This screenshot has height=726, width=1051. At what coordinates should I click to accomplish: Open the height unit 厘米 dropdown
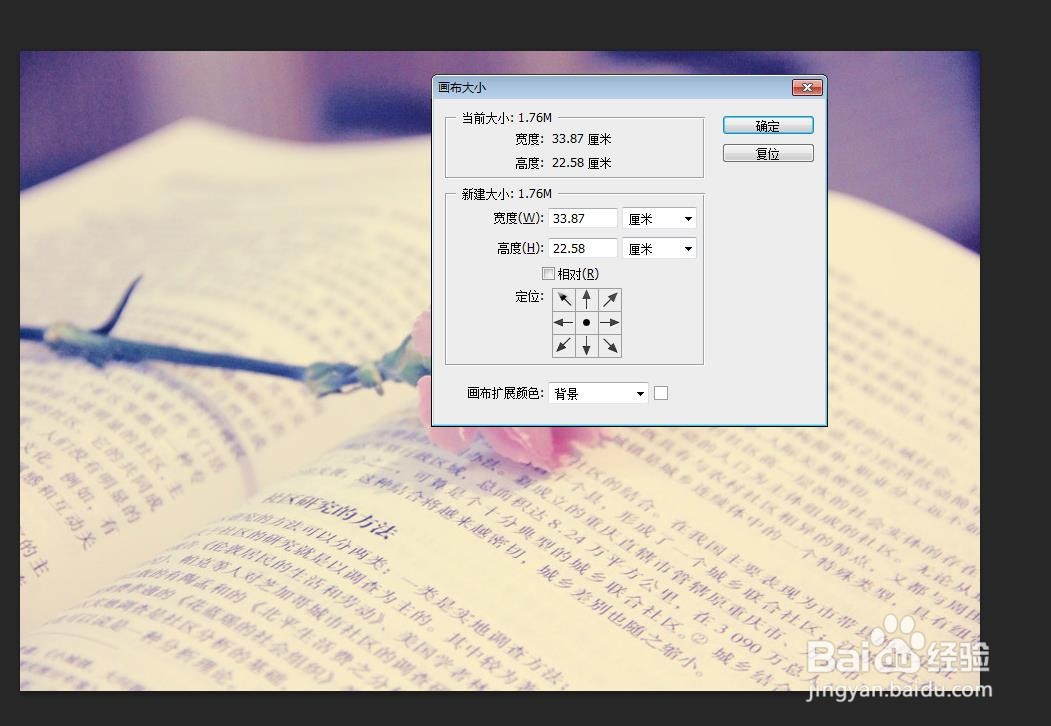pyautogui.click(x=660, y=249)
